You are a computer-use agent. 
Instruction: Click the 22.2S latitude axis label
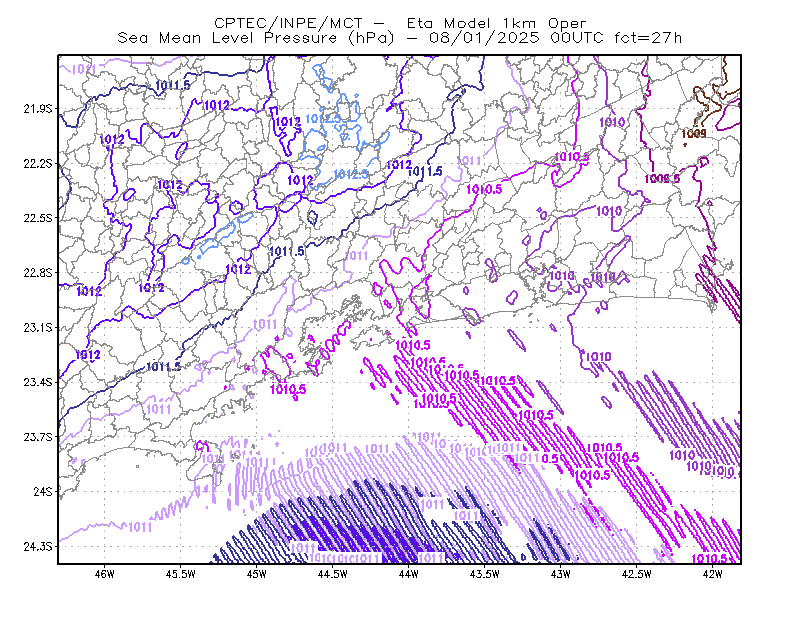pyautogui.click(x=38, y=163)
